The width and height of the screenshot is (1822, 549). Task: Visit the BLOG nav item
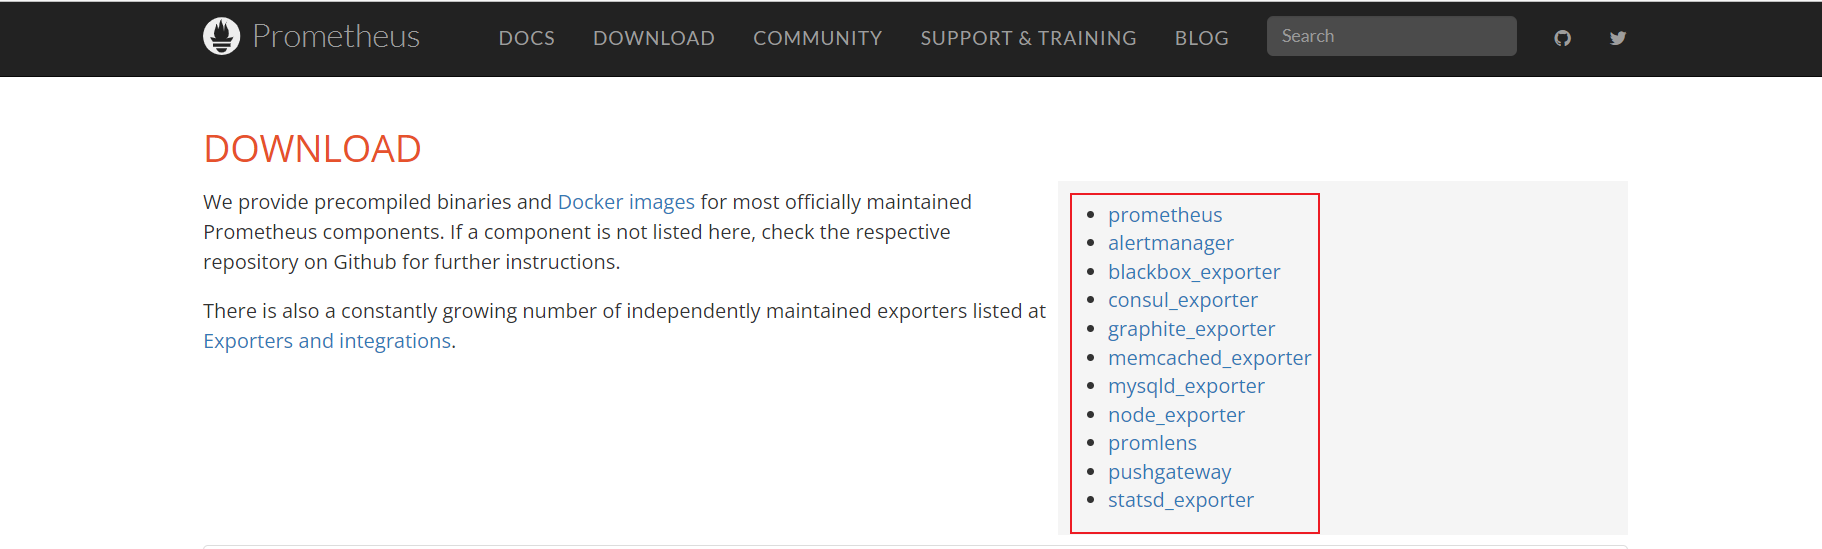(x=1201, y=38)
